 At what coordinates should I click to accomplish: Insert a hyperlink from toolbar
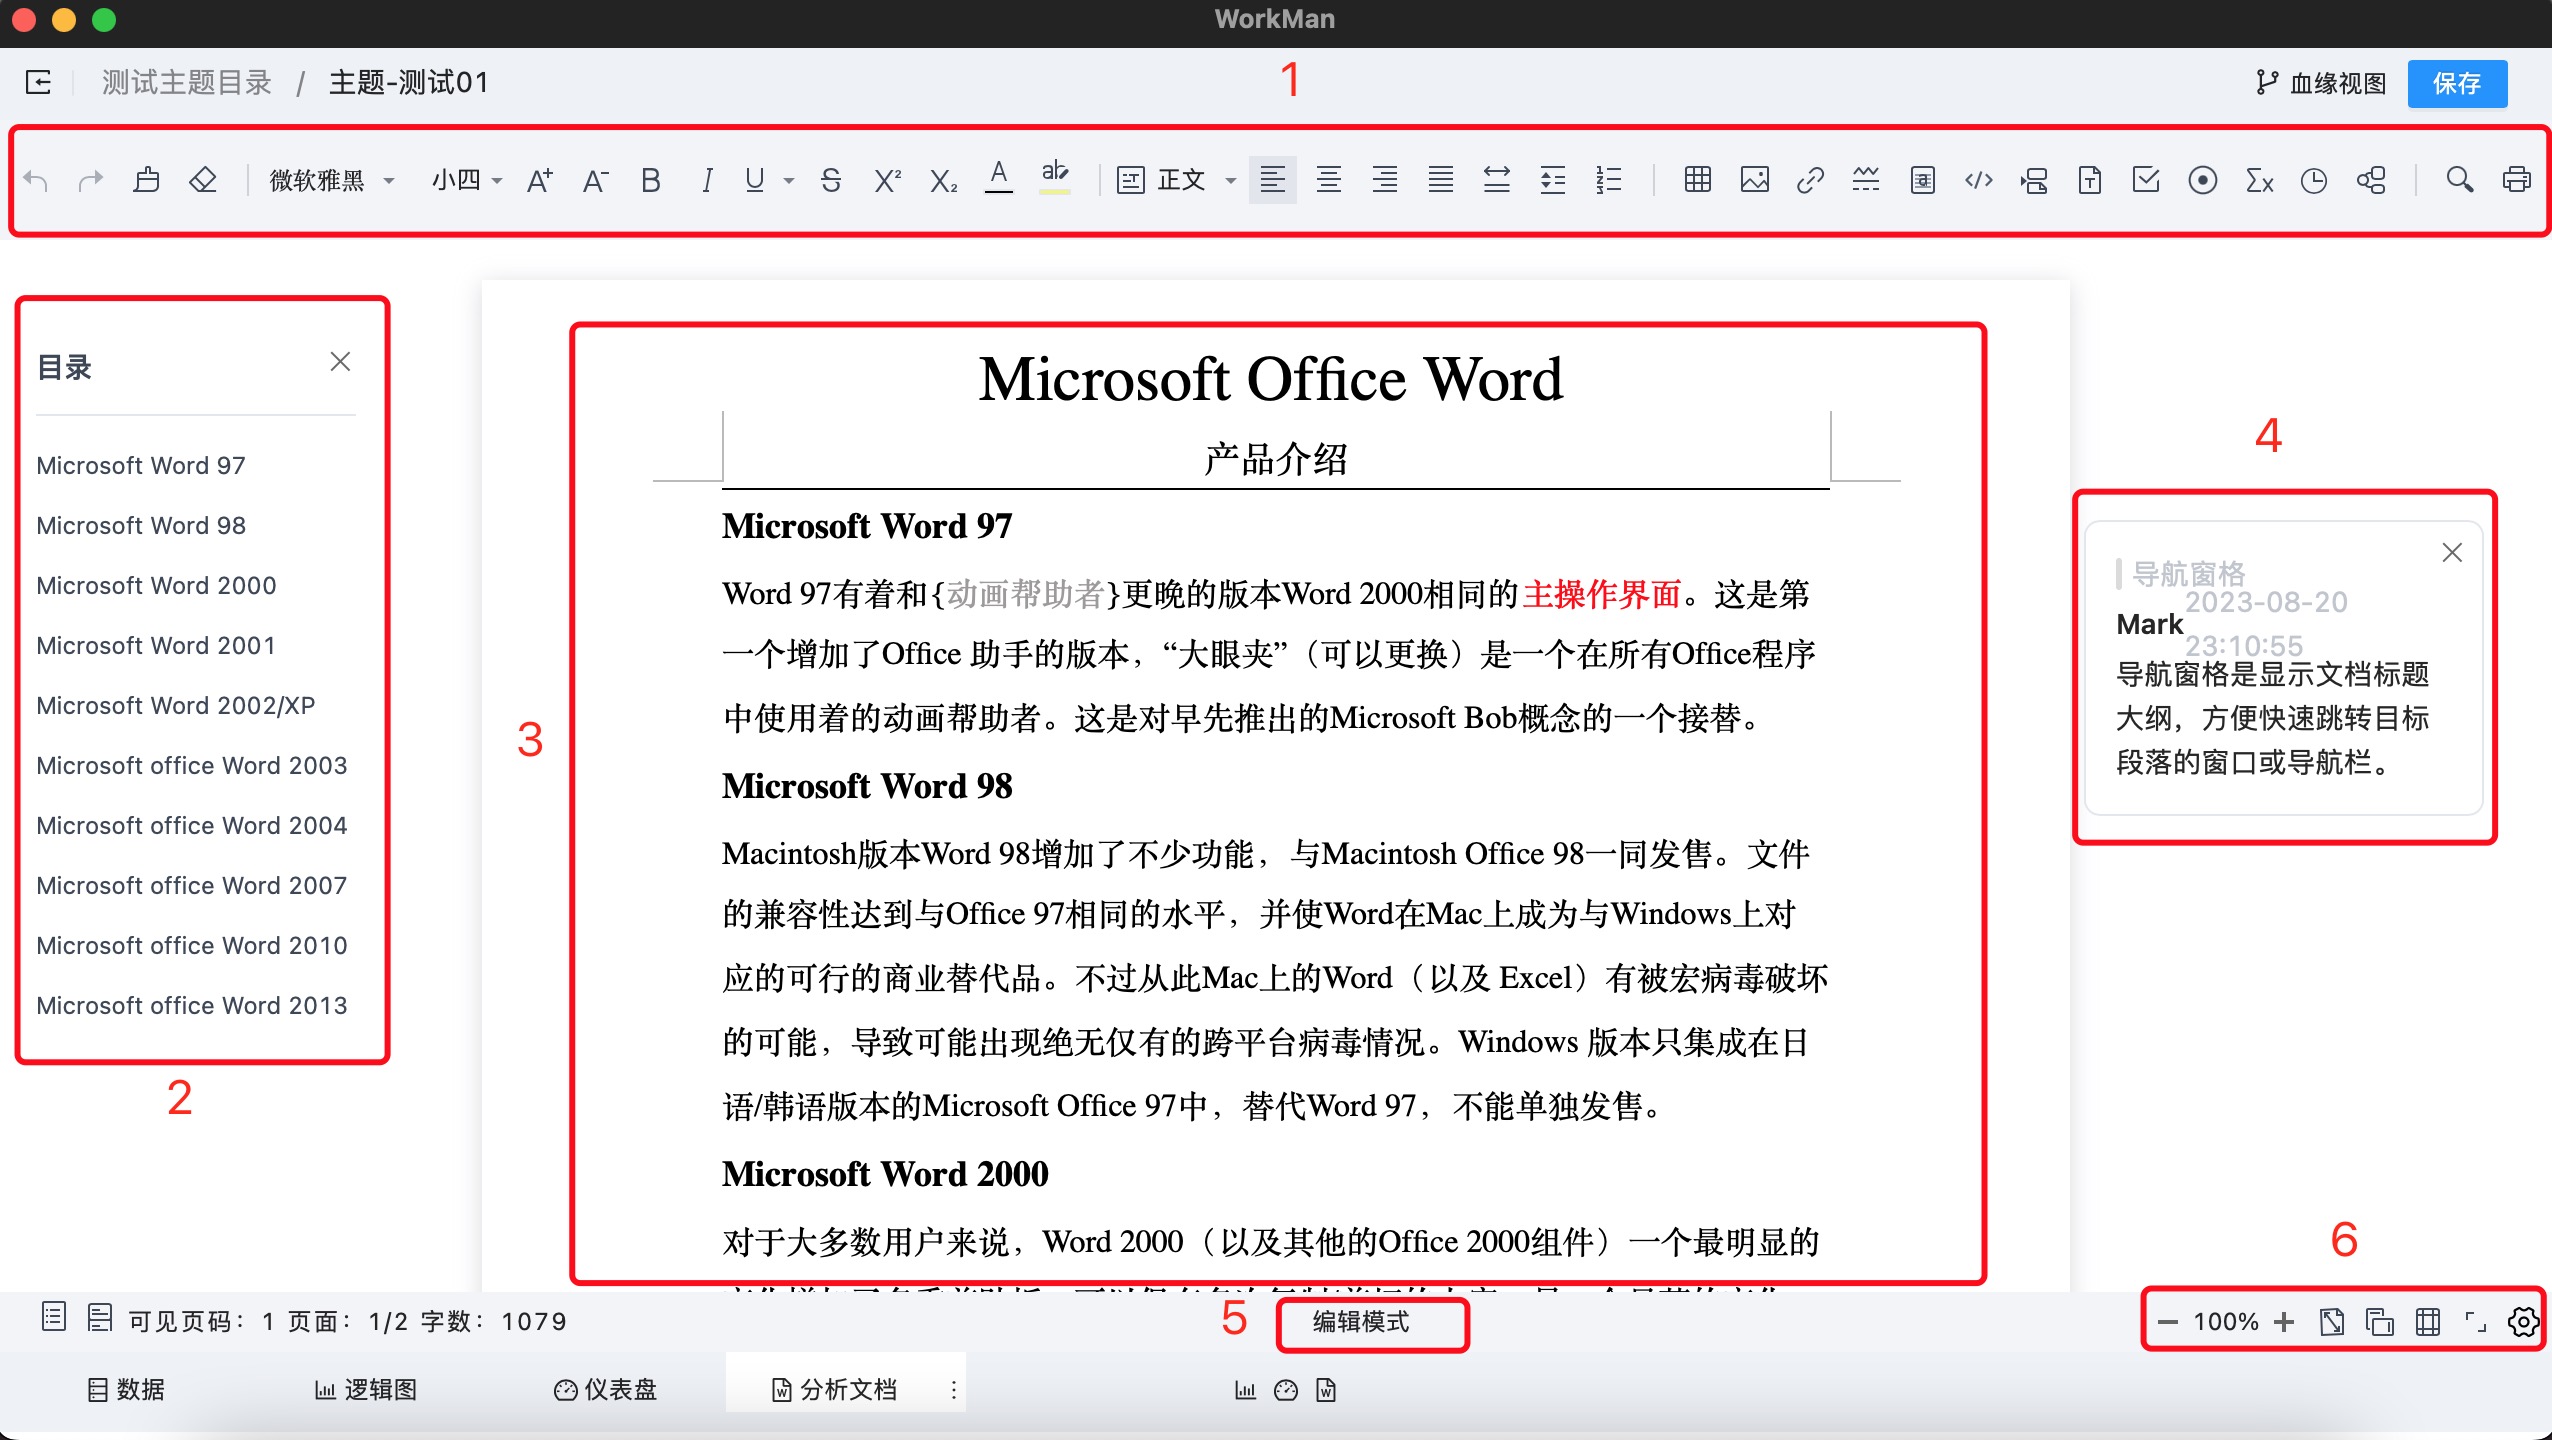point(1811,180)
